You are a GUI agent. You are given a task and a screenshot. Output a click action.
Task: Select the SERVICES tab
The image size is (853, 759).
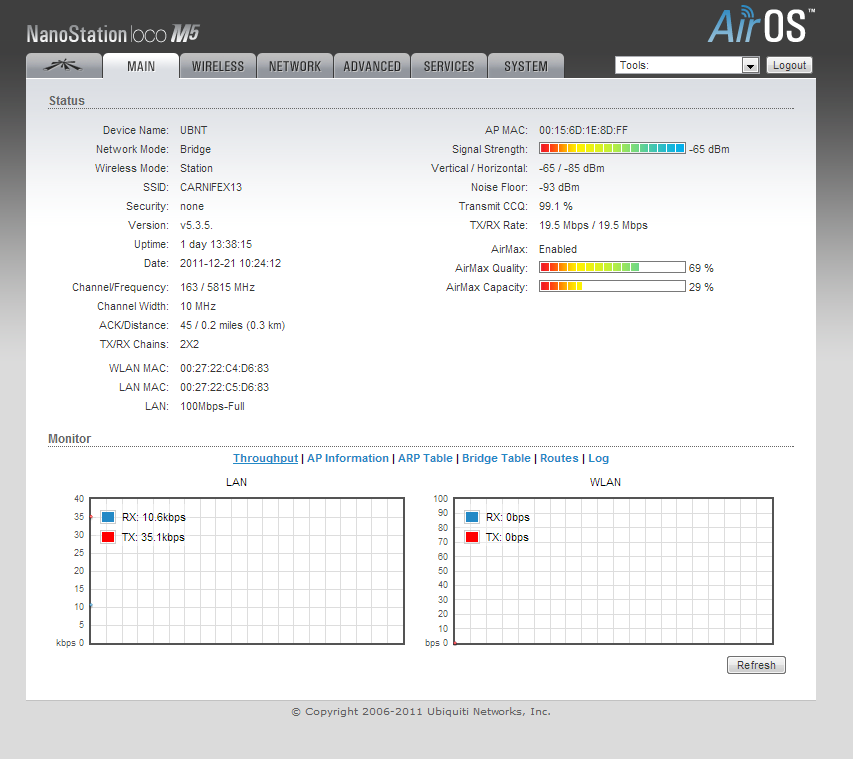(449, 66)
